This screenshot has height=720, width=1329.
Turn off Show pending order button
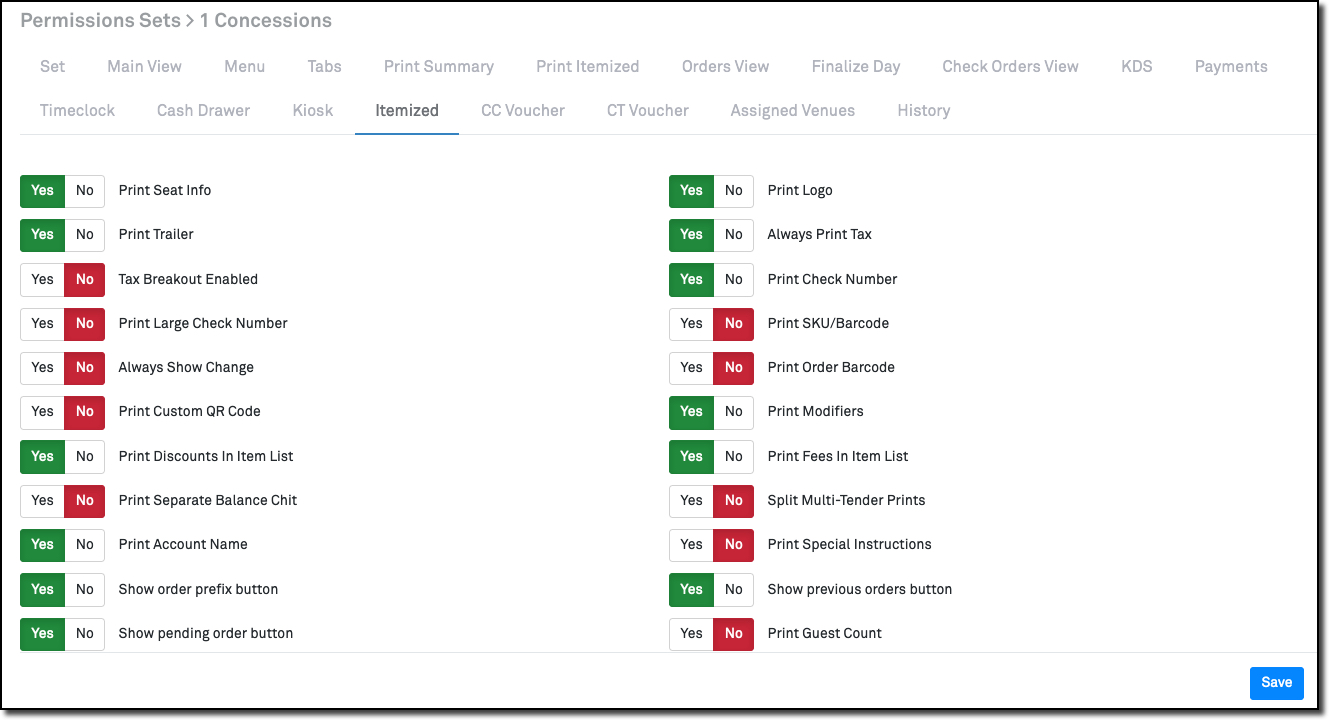point(85,633)
